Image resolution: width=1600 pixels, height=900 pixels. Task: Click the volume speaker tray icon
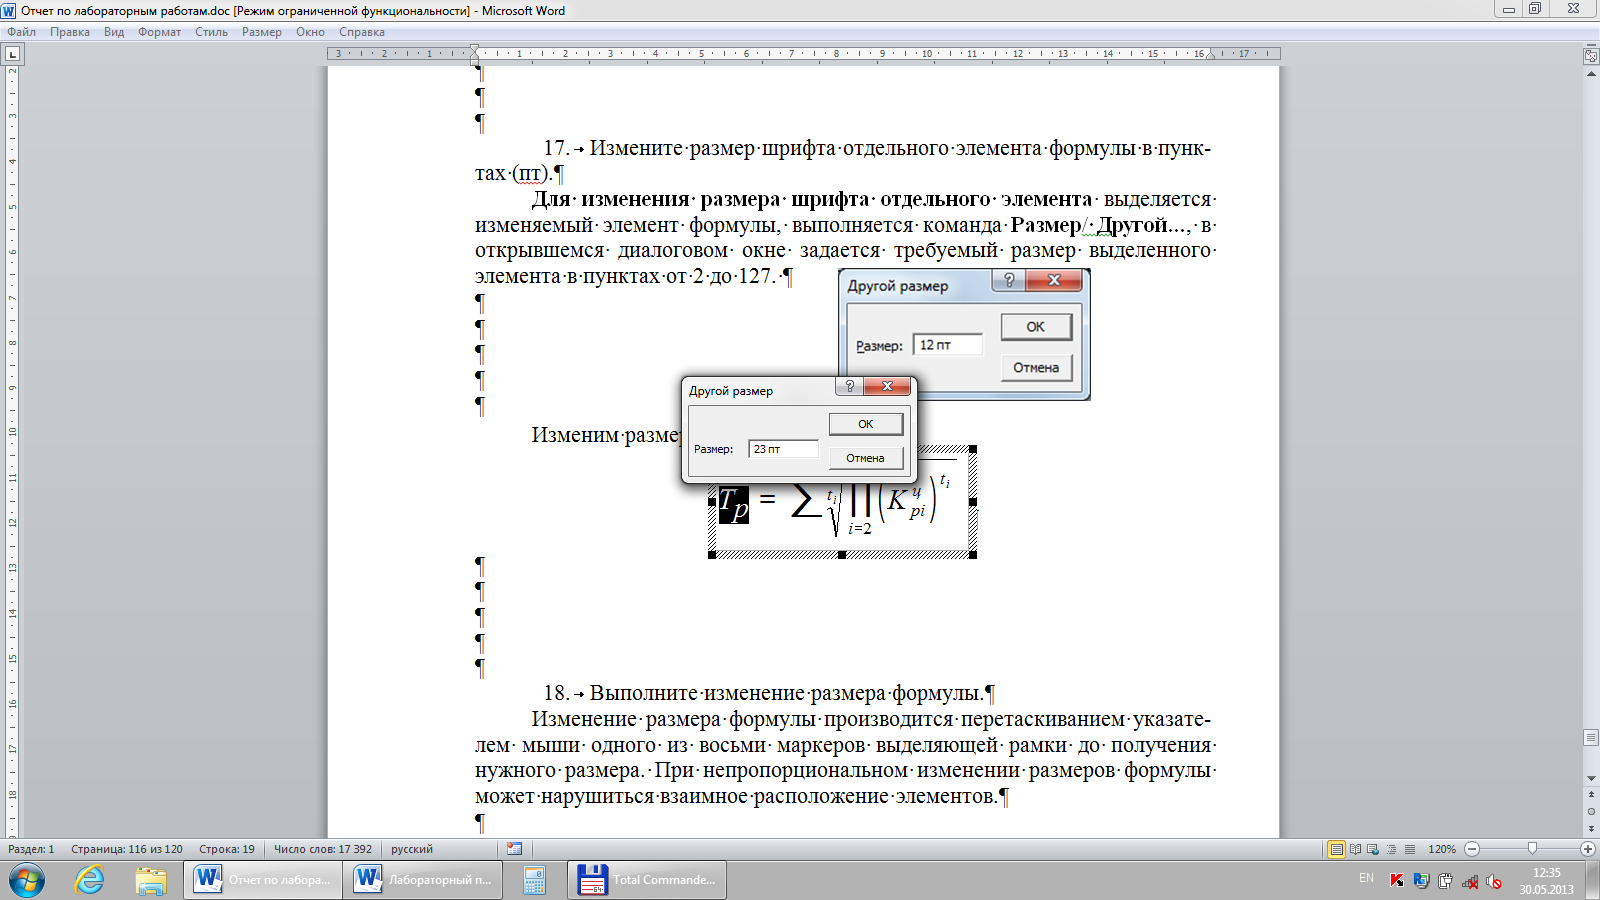1494,881
